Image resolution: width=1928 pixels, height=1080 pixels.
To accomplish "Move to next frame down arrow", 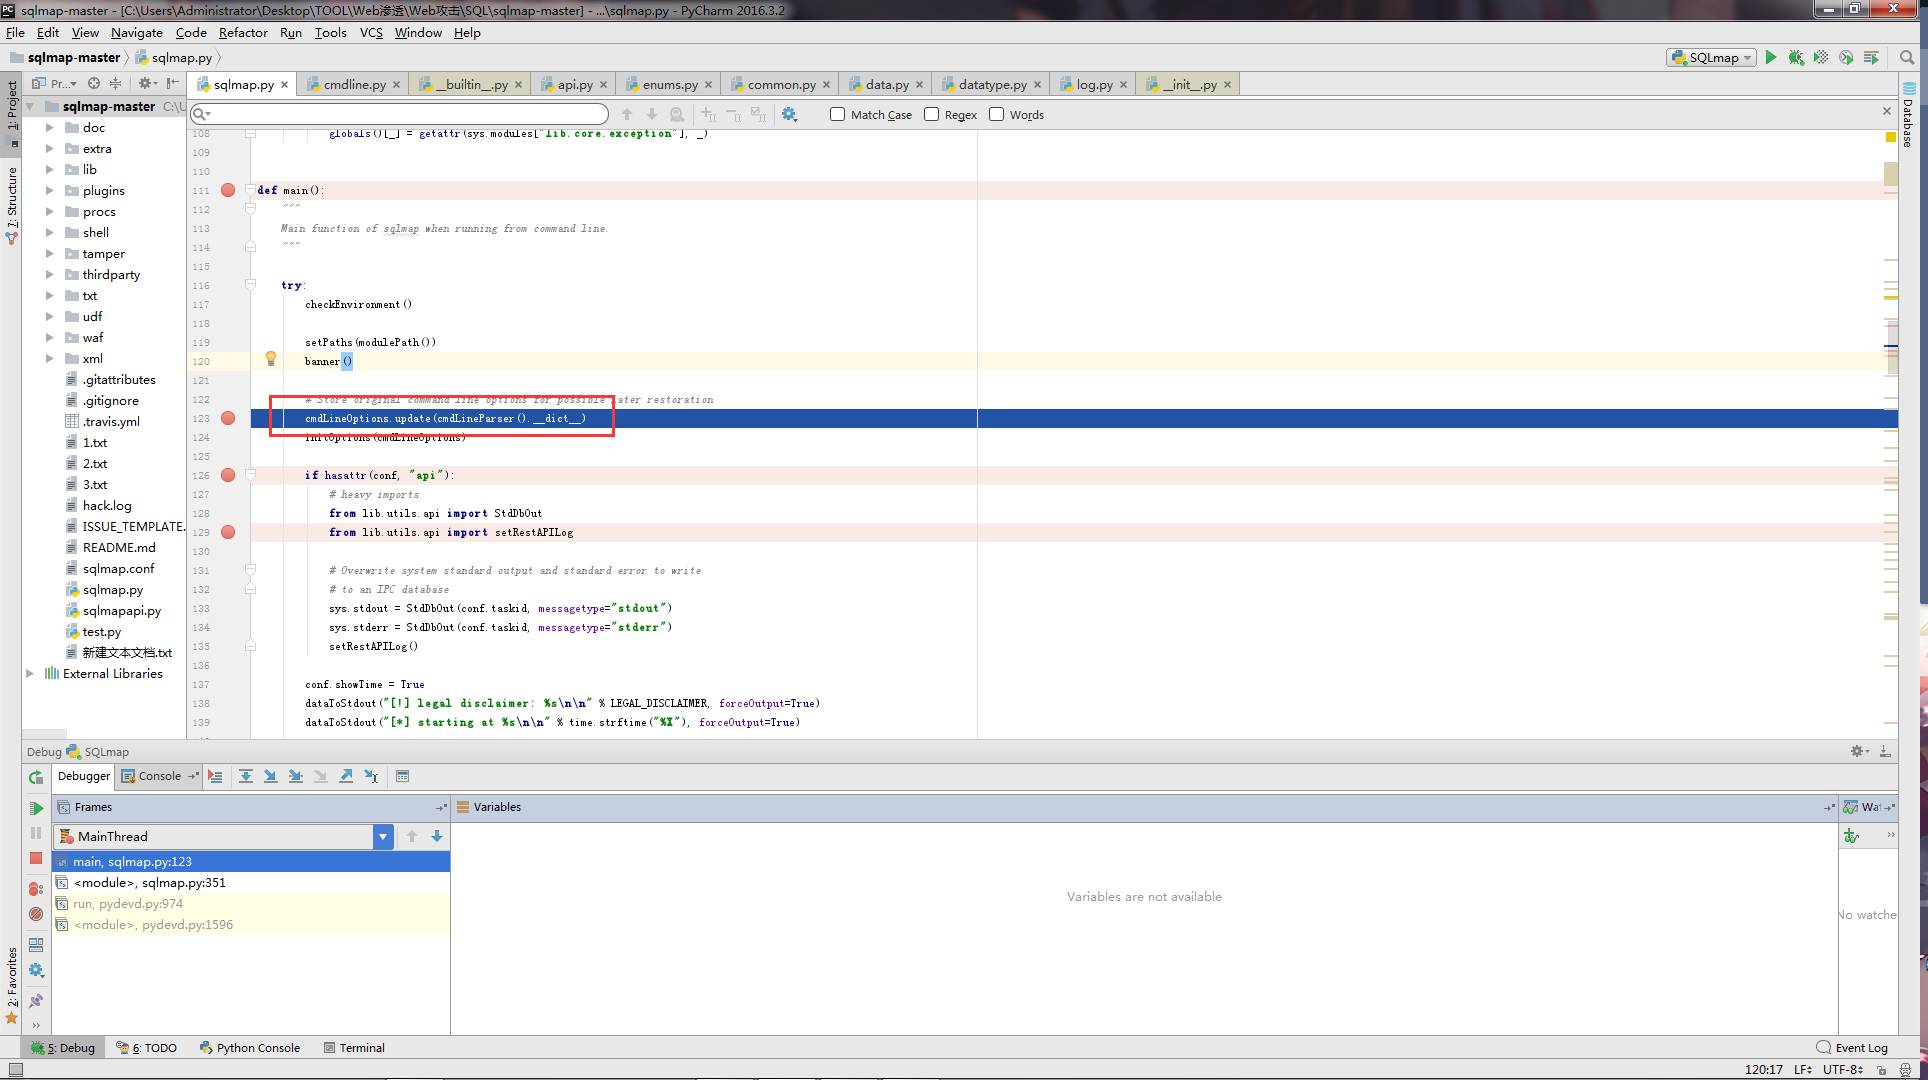I will [x=437, y=836].
